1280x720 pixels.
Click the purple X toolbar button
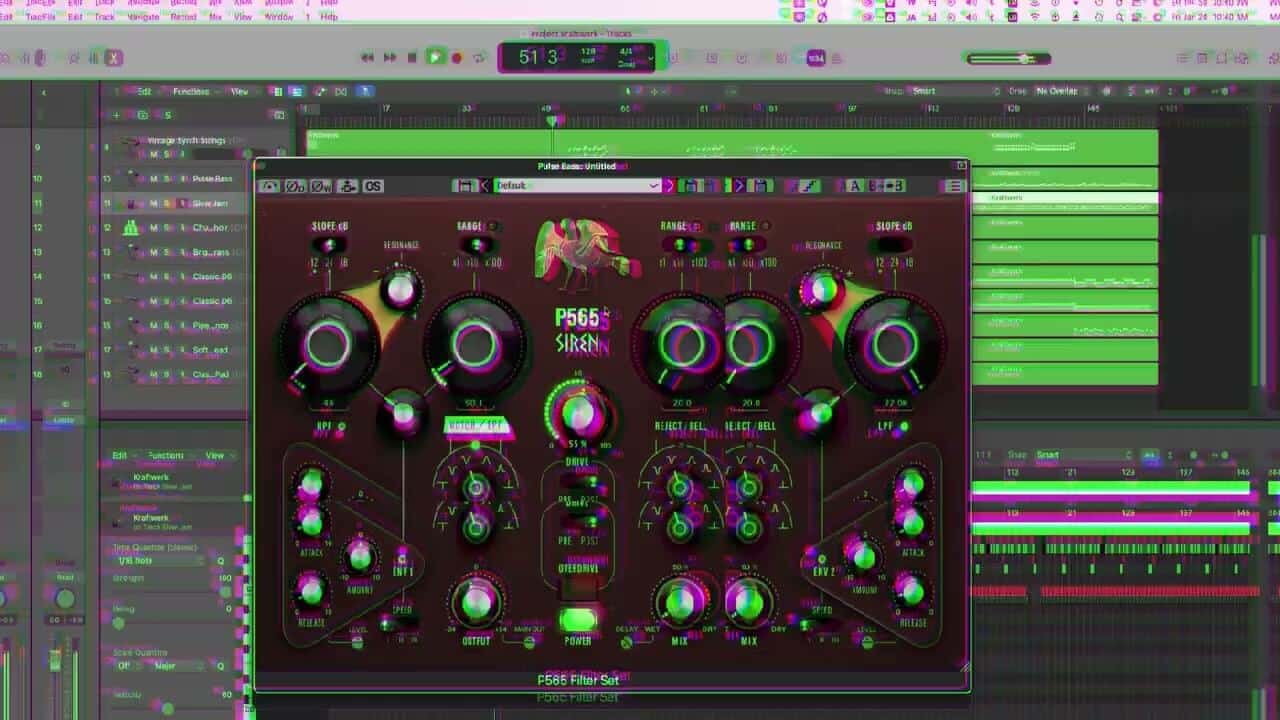pyautogui.click(x=114, y=58)
